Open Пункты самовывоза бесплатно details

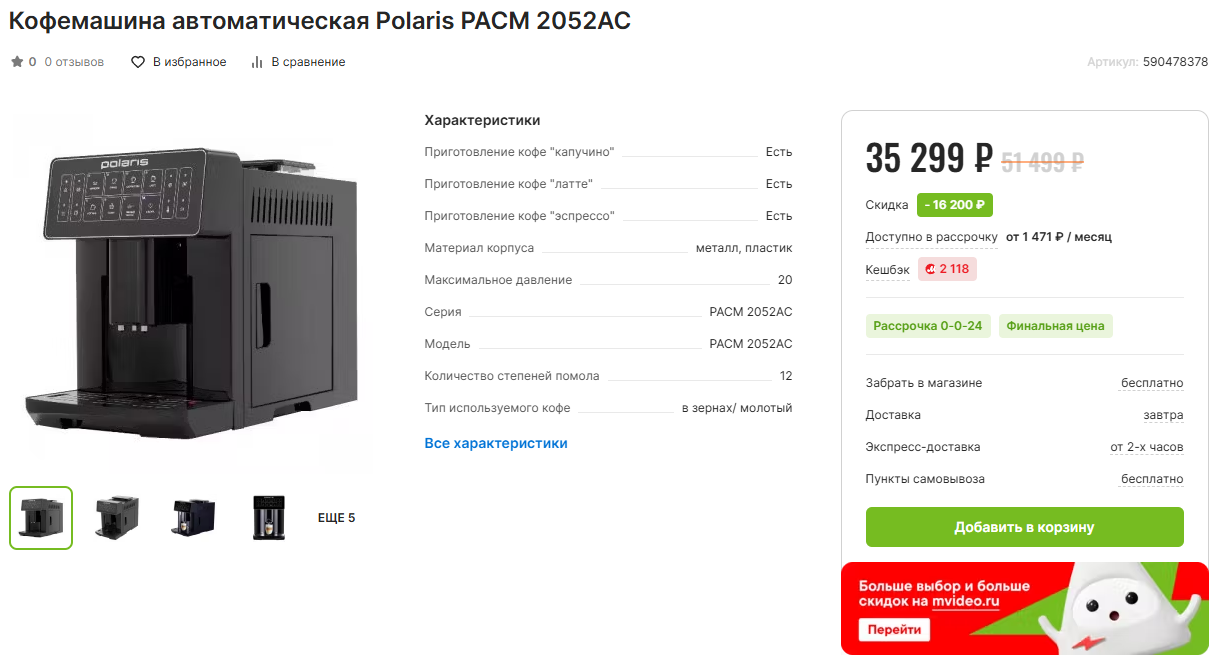(x=1152, y=479)
